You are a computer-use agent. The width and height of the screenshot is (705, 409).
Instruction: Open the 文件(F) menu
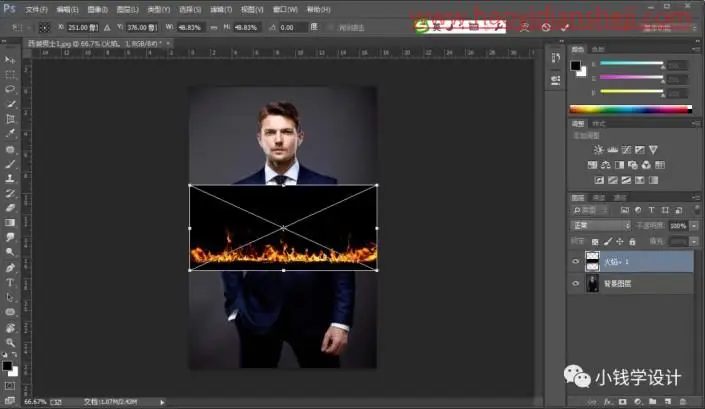[x=36, y=9]
